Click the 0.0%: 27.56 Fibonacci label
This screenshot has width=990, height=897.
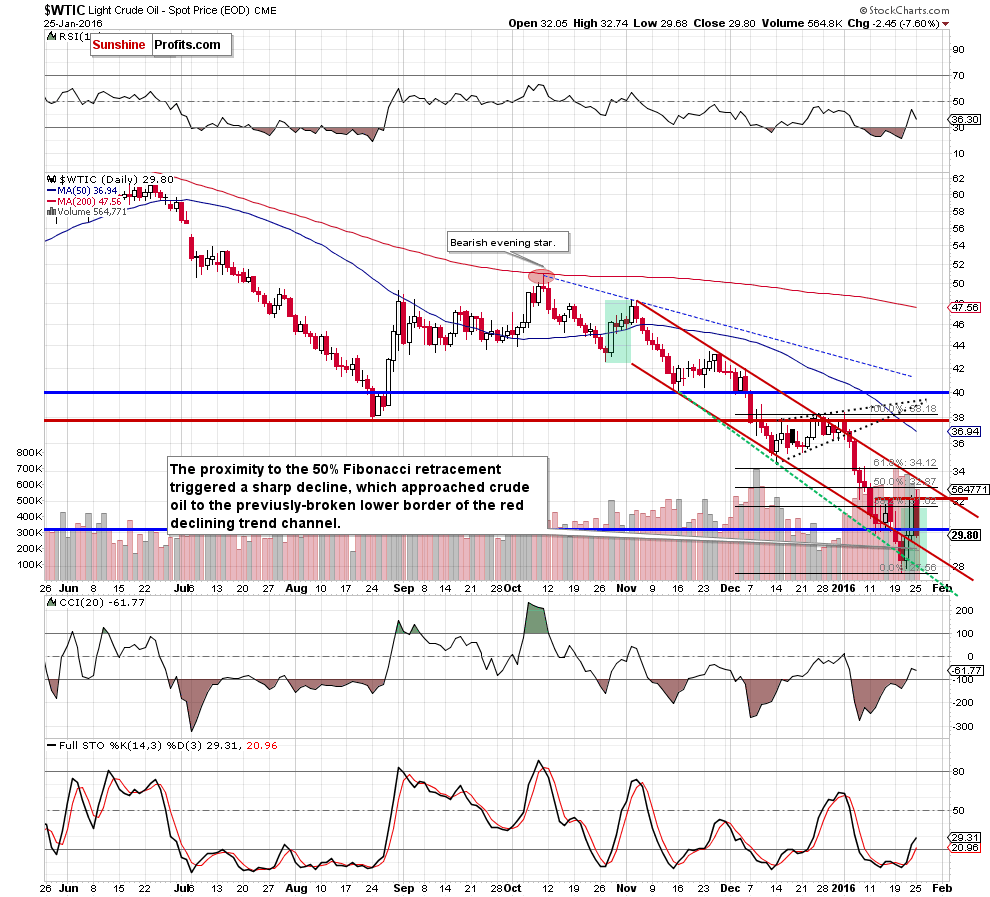coord(908,568)
